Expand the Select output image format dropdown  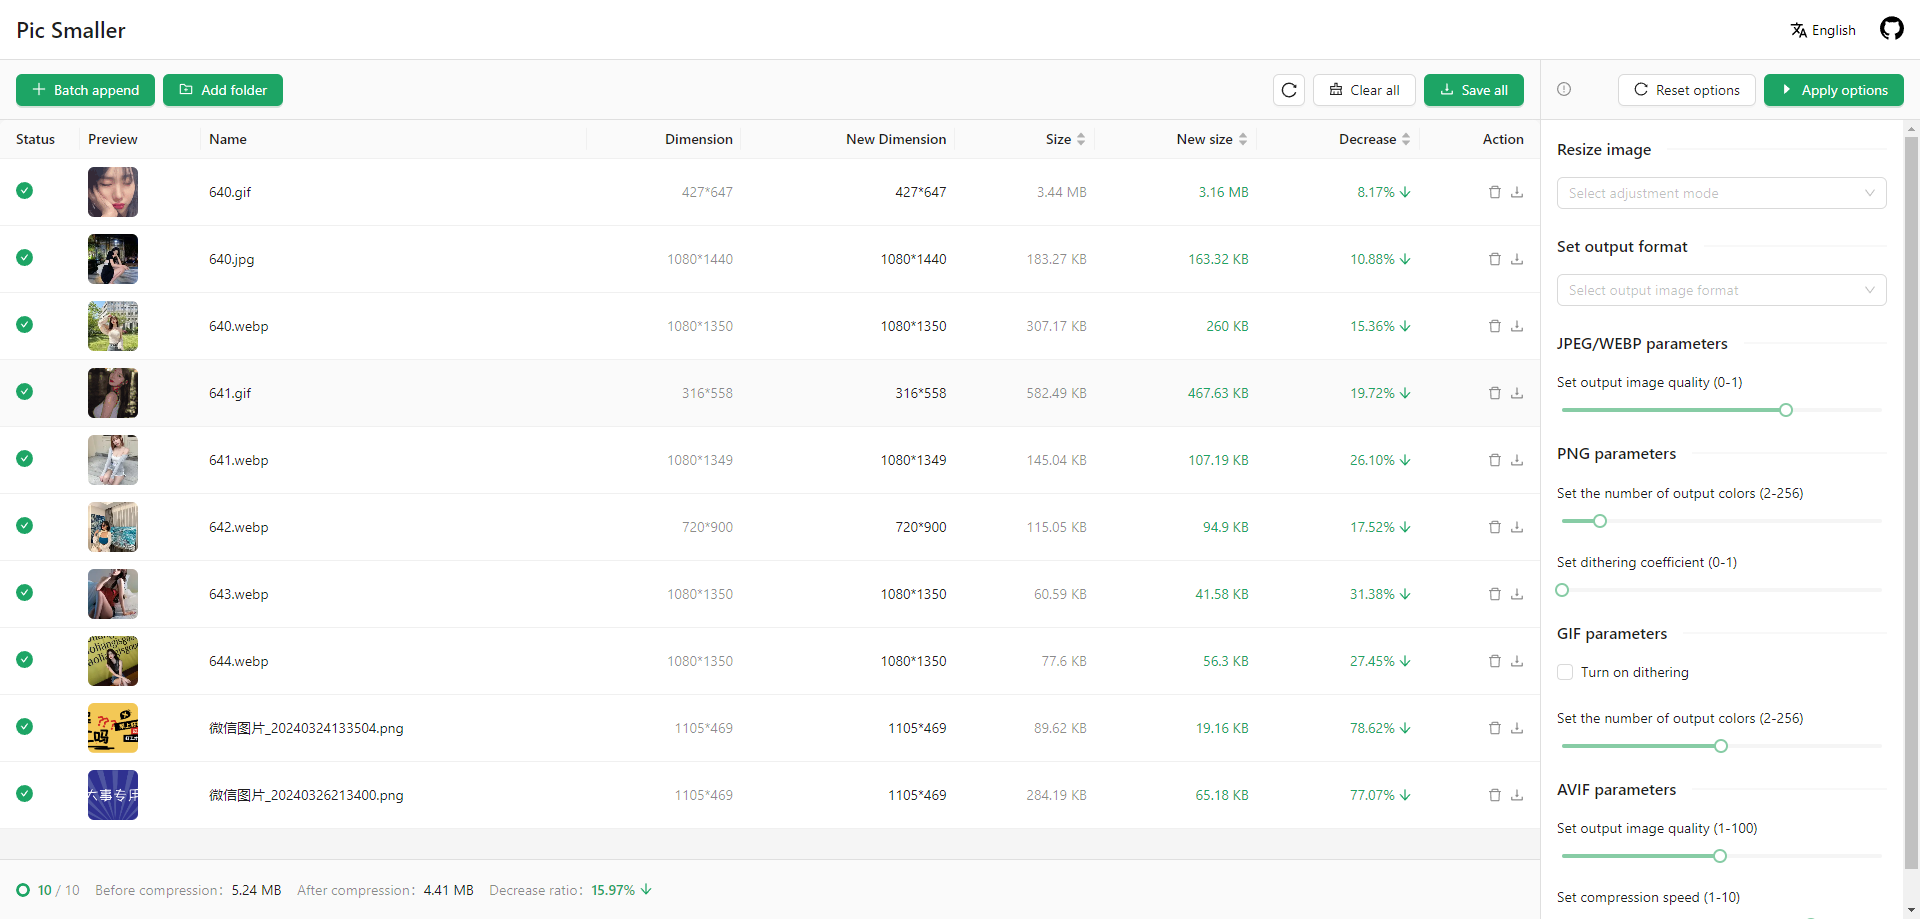[x=1721, y=290]
